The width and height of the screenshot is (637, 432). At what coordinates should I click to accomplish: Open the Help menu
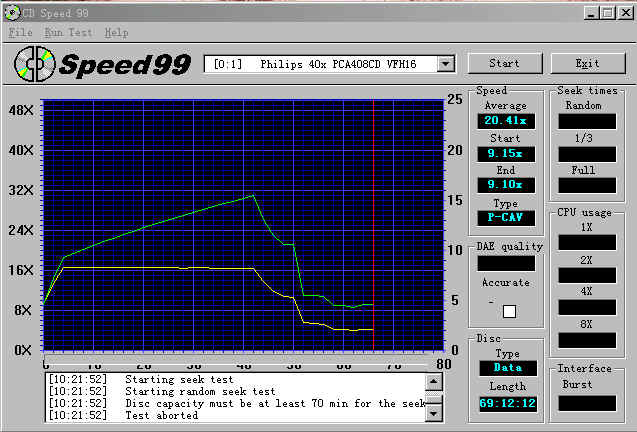tap(116, 33)
